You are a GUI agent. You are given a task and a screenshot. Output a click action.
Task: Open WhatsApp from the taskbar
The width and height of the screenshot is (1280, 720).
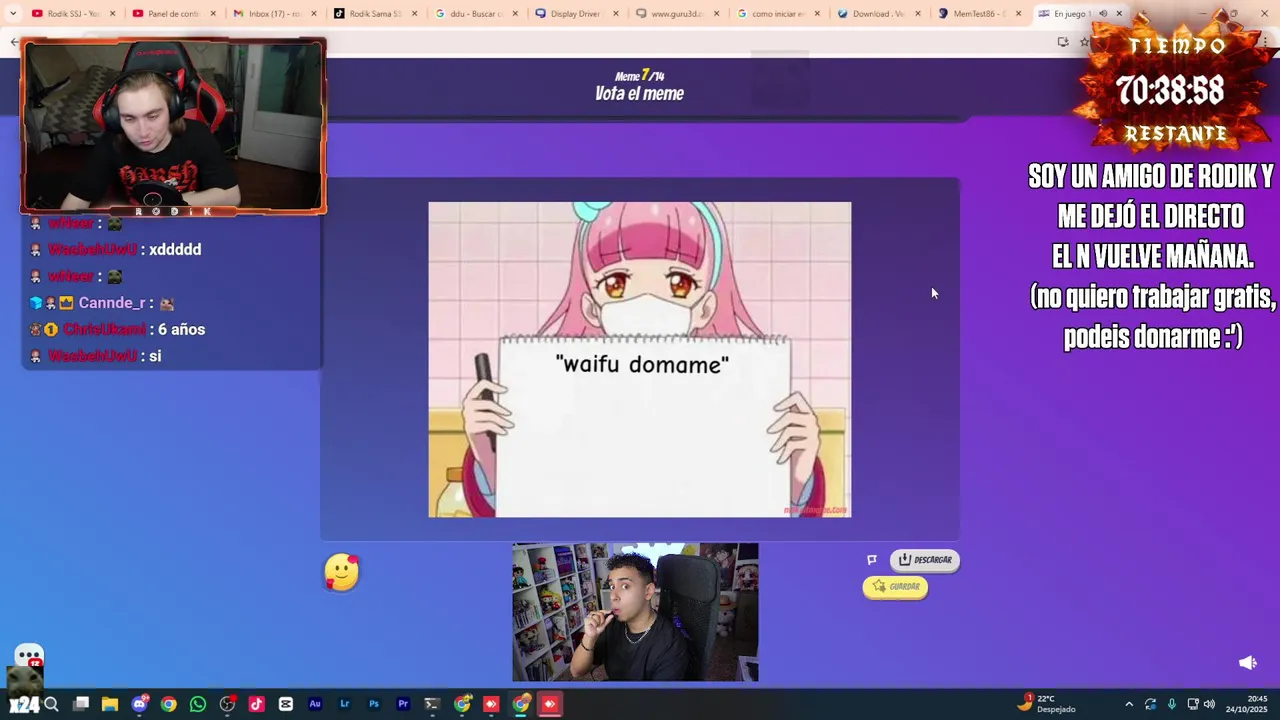[x=198, y=705]
